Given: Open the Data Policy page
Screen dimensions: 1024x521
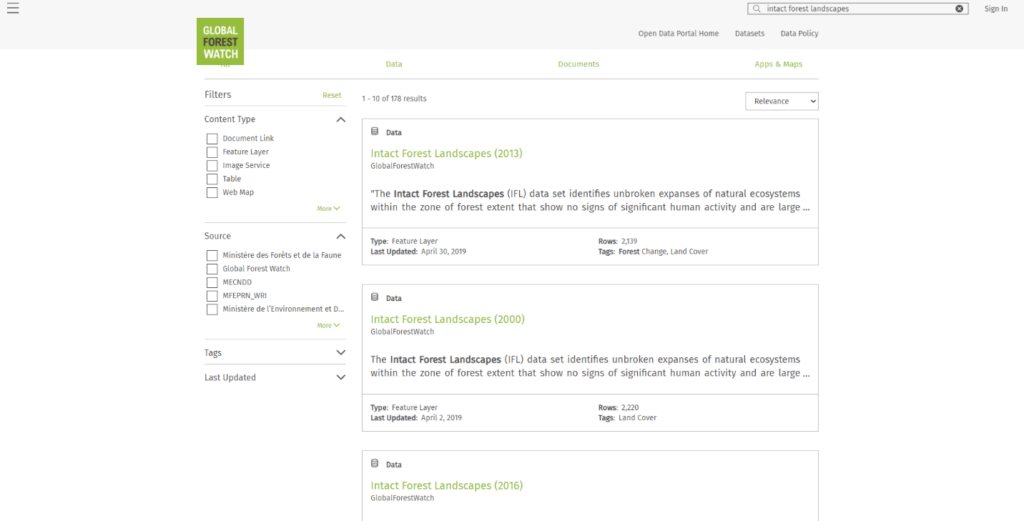Looking at the screenshot, I should pyautogui.click(x=799, y=33).
